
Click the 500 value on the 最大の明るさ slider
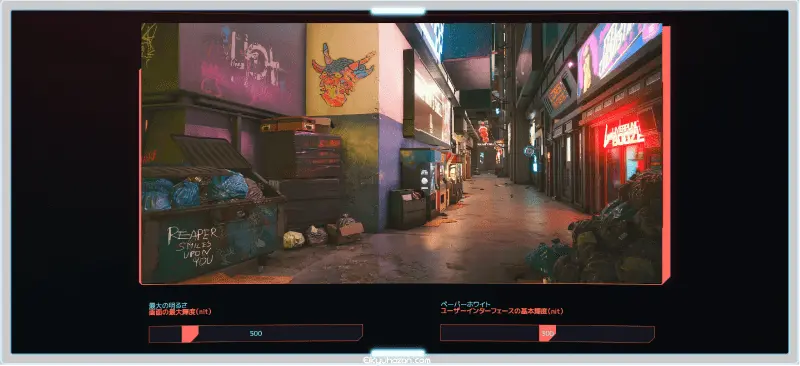(256, 334)
